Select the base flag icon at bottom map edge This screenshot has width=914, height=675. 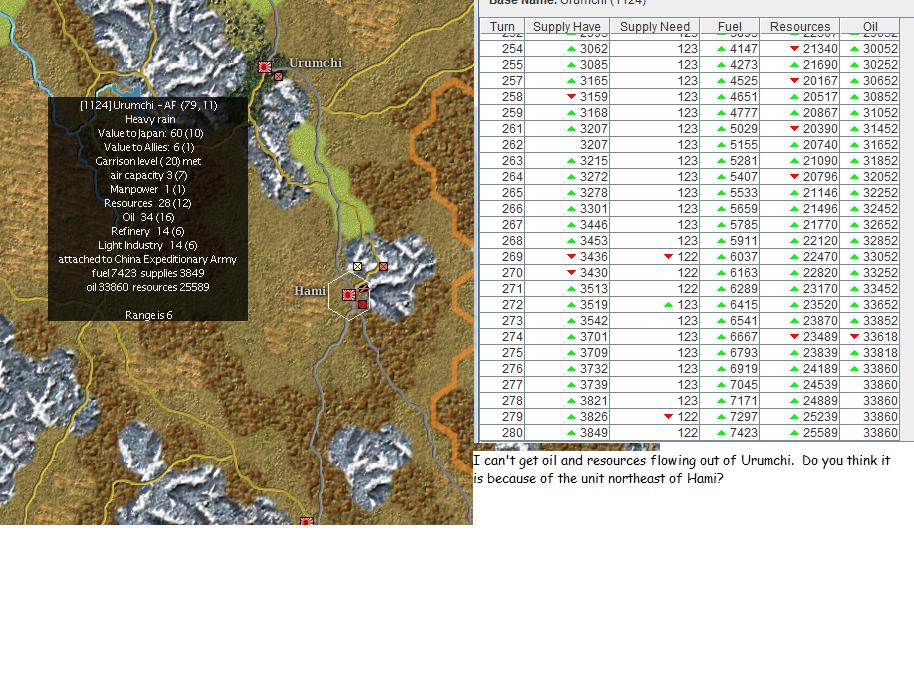(307, 521)
